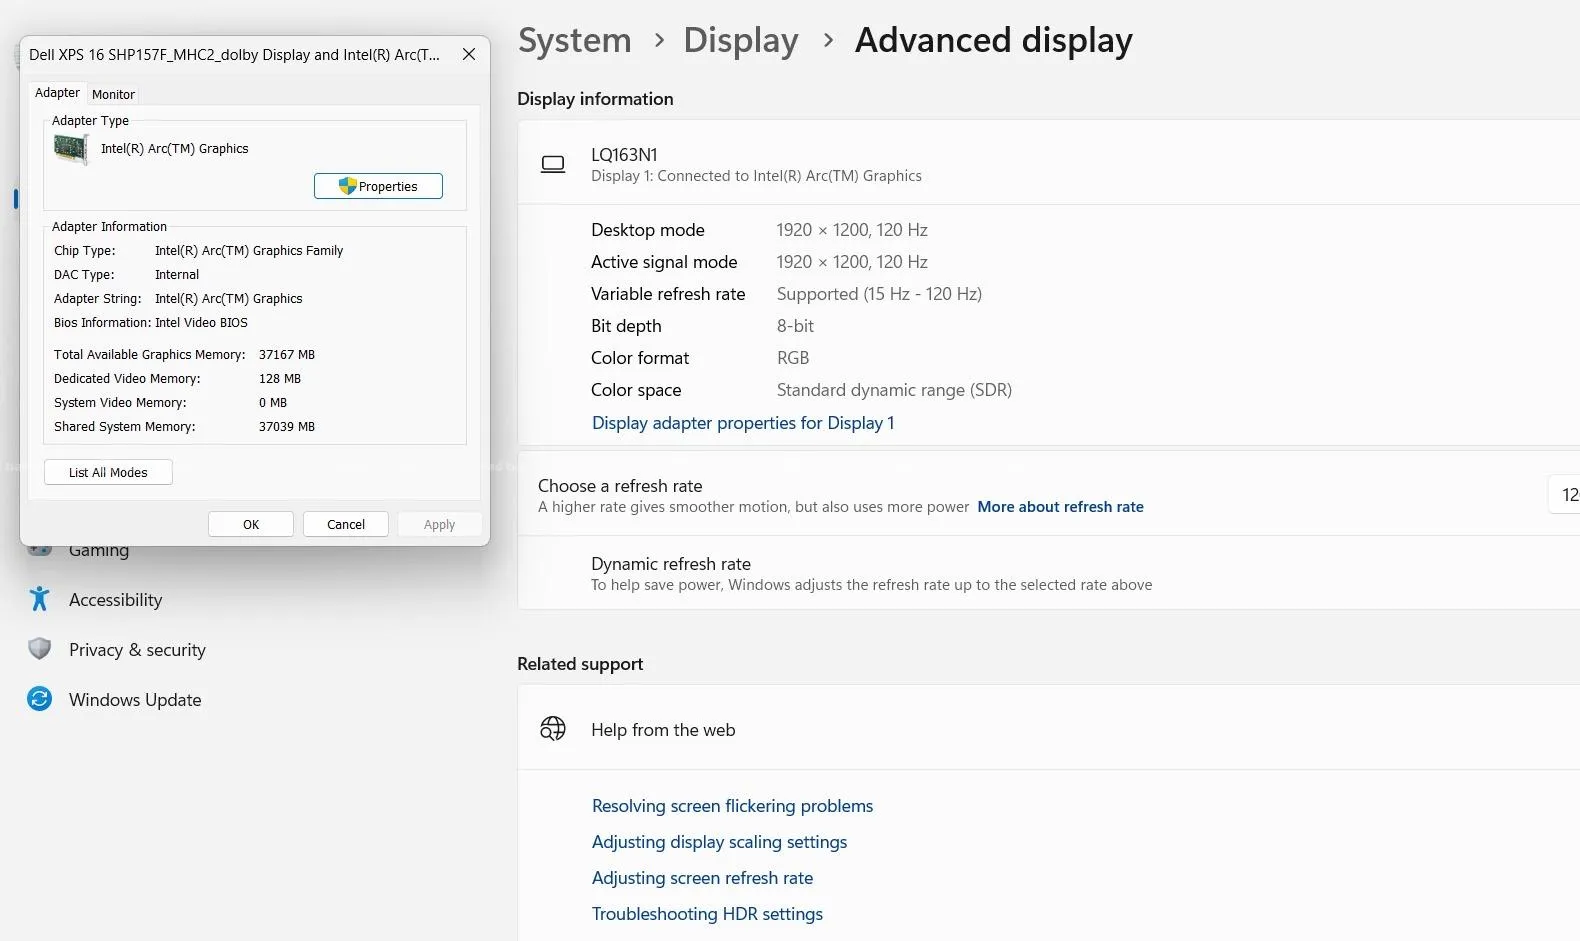Click the globe icon beside Help from the web

[553, 728]
